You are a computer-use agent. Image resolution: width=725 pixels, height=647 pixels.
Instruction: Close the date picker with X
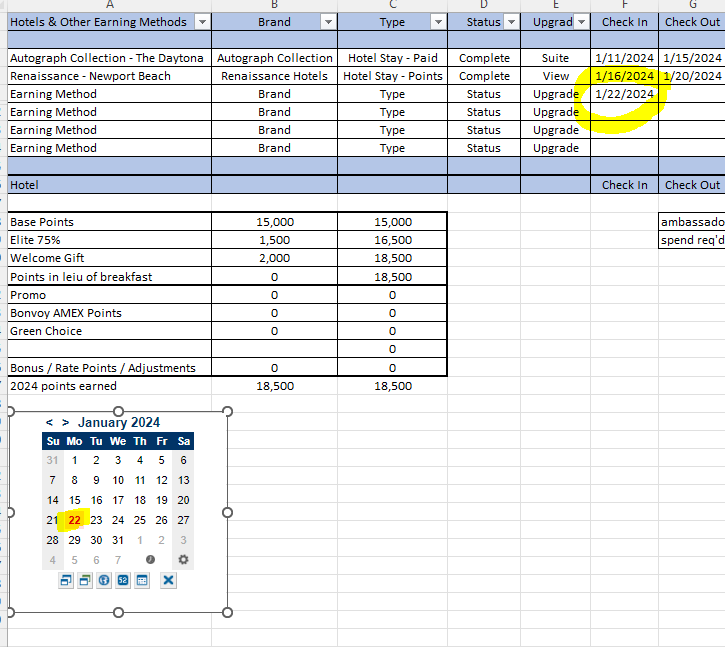(168, 580)
